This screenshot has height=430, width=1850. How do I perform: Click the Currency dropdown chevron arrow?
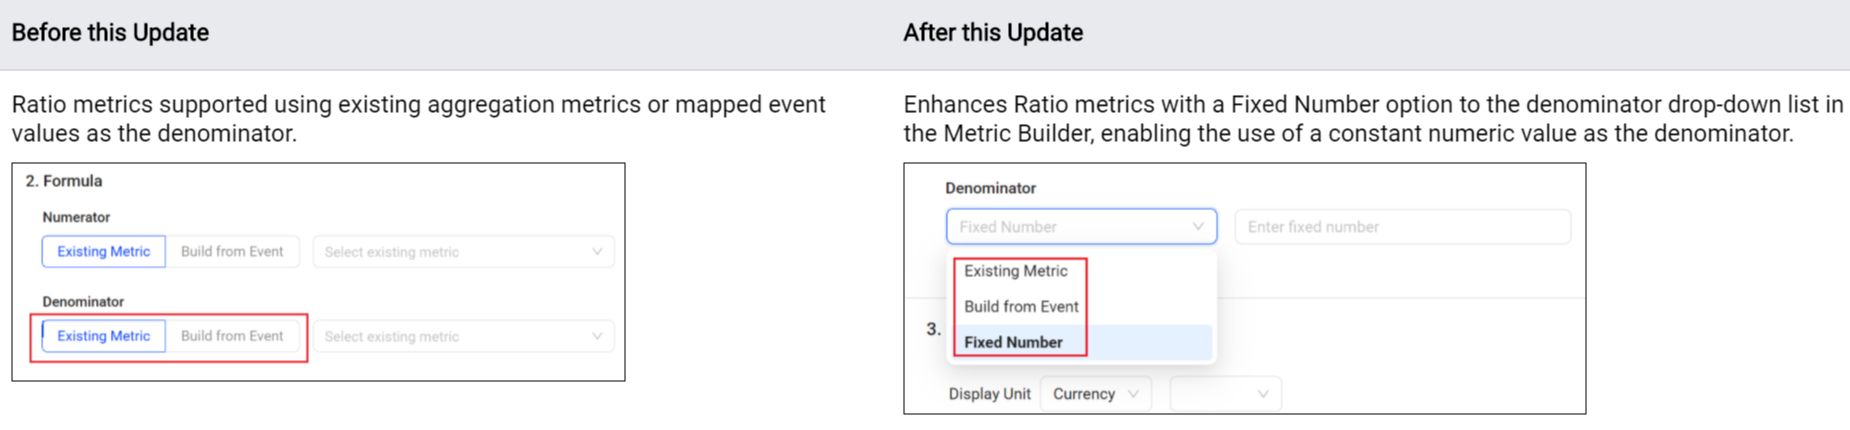tap(1133, 394)
